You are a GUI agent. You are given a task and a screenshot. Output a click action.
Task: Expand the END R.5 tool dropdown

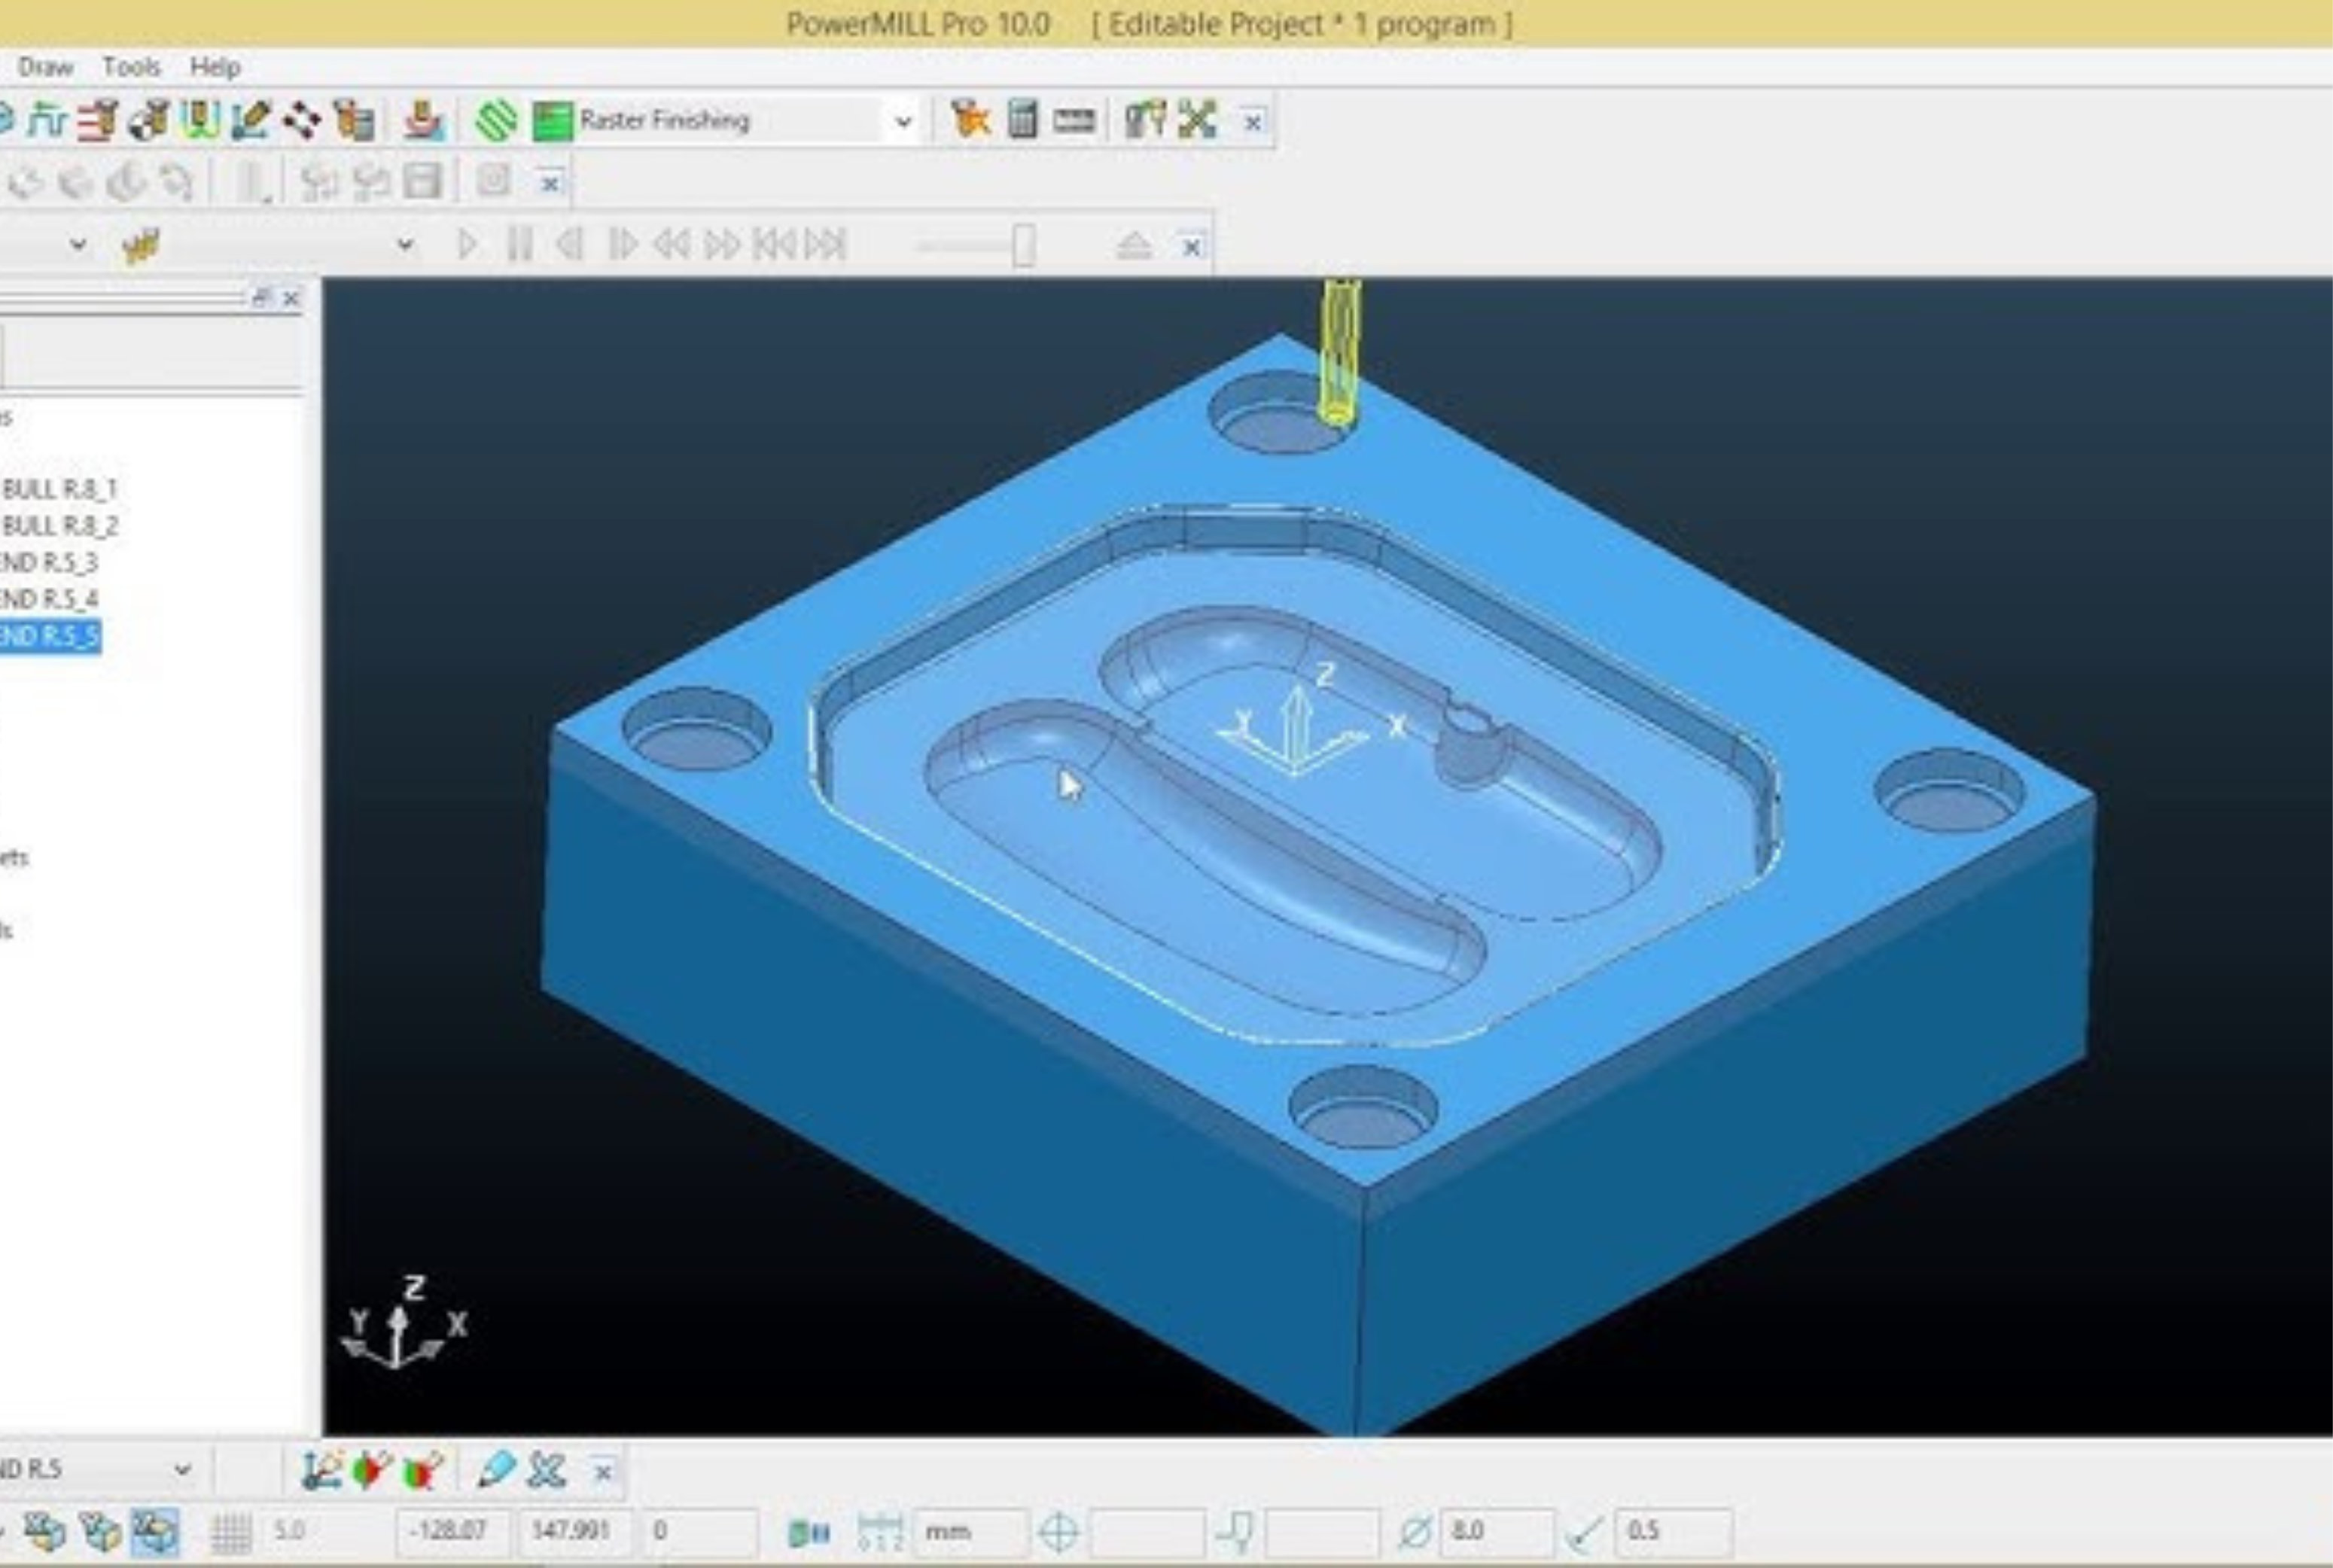182,1469
